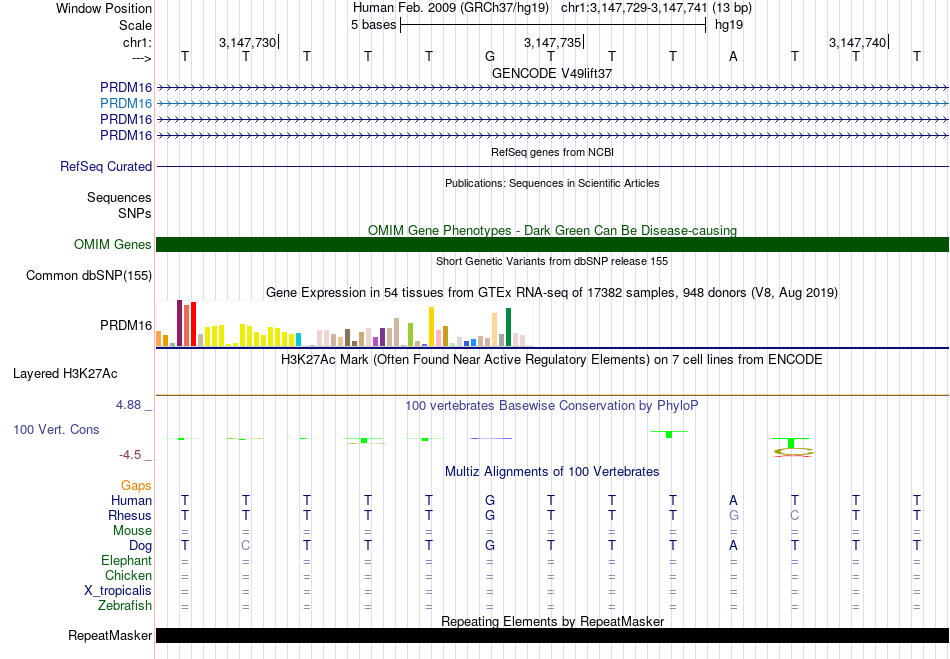Select the black RepeatMasker element bar
The image size is (950, 659).
pyautogui.click(x=552, y=635)
